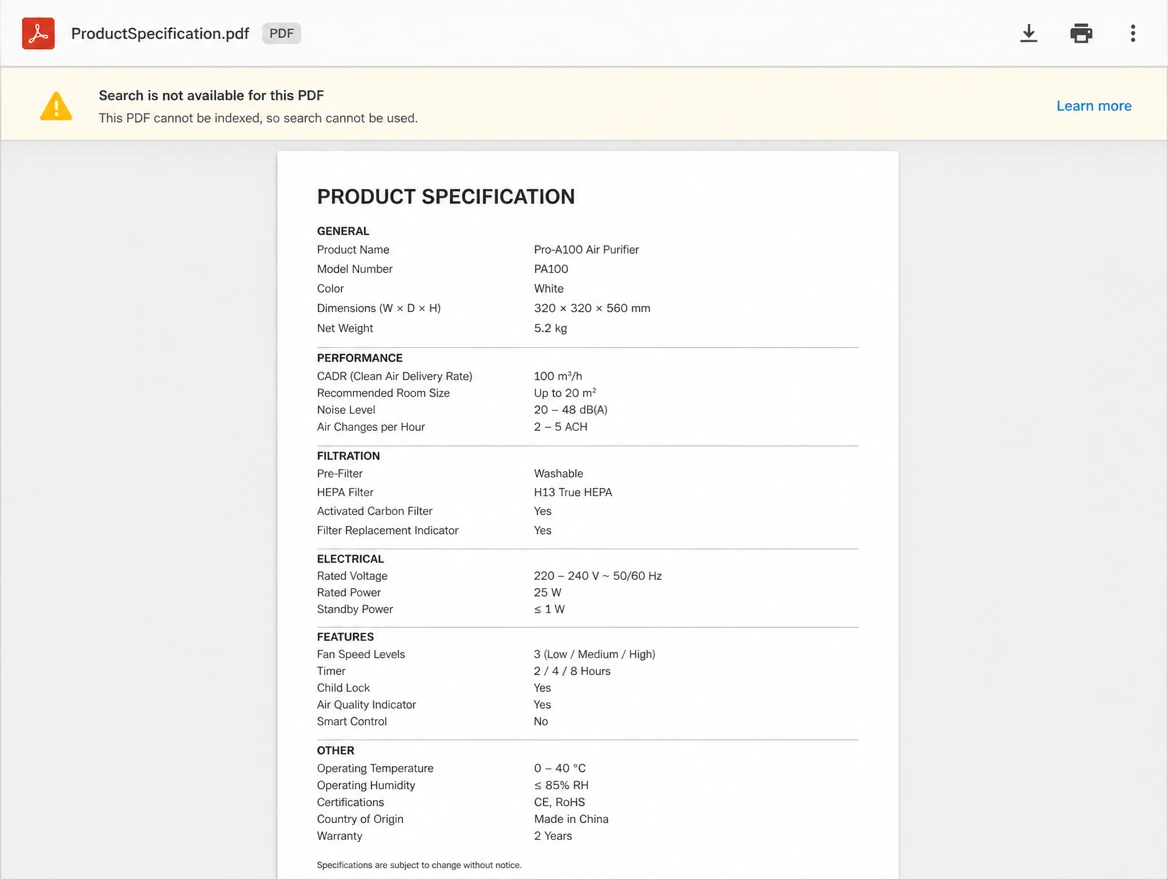Screen dimensions: 1168x880
Task: Click 'This PDF cannot be indexed' message
Action: click(x=258, y=118)
